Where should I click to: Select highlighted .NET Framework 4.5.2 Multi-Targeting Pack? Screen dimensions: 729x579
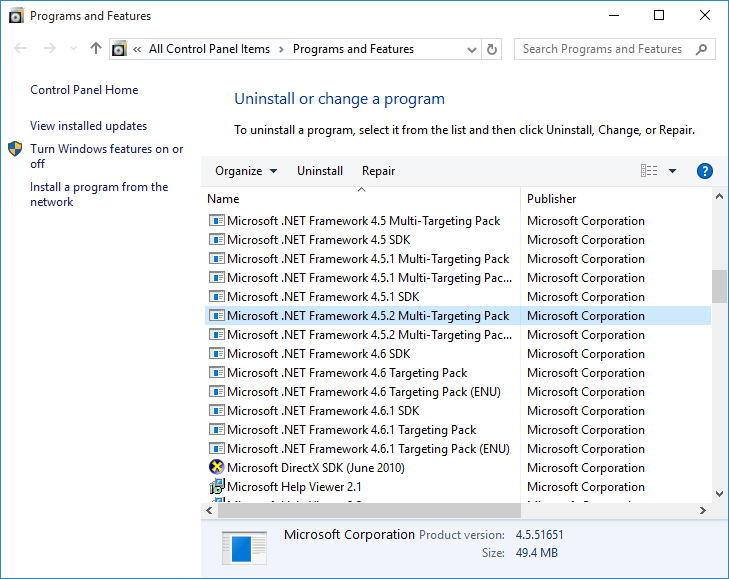coord(457,316)
